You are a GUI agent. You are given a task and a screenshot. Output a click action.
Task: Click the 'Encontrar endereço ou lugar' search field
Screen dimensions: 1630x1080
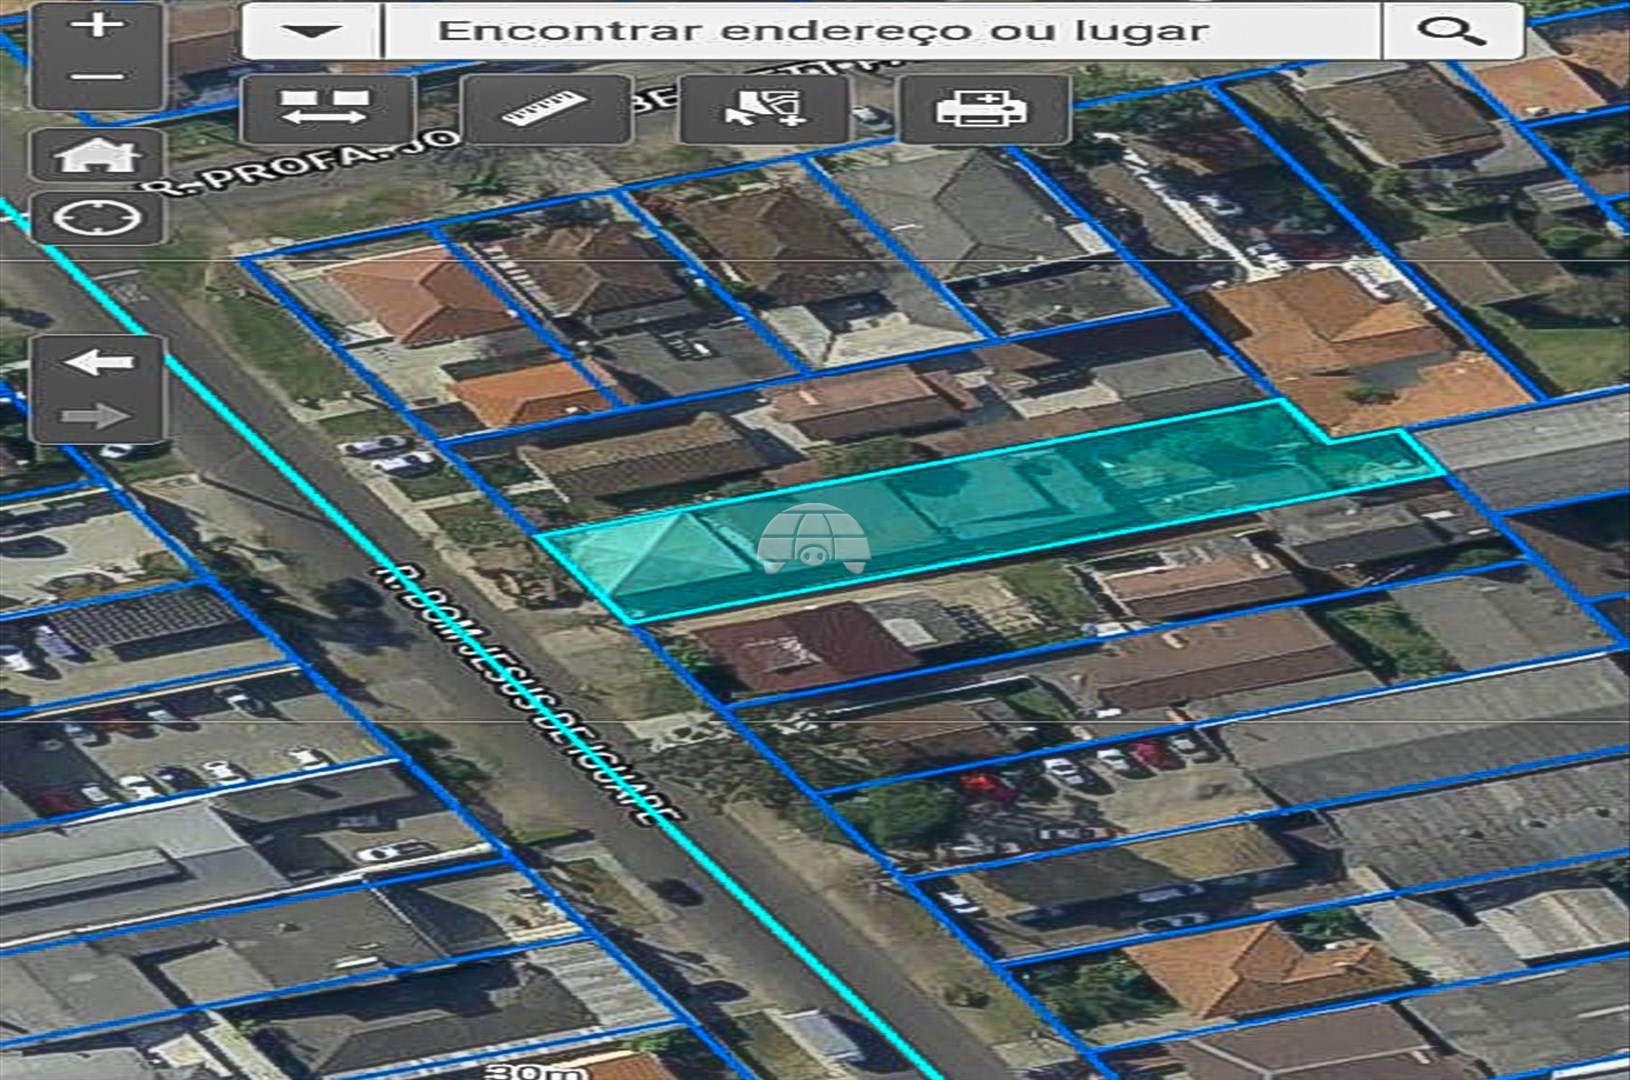(880, 31)
